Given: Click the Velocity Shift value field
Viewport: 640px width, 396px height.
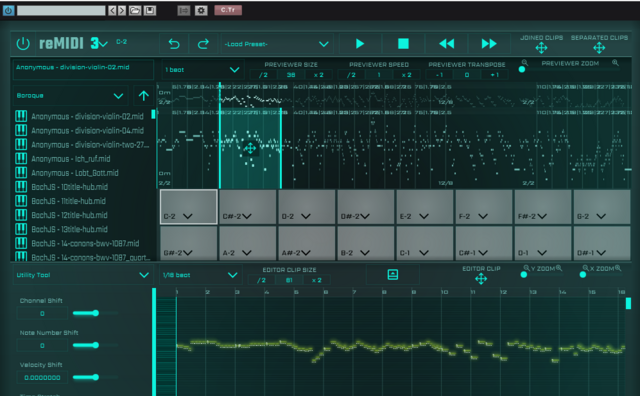Looking at the screenshot, I should click(42, 378).
